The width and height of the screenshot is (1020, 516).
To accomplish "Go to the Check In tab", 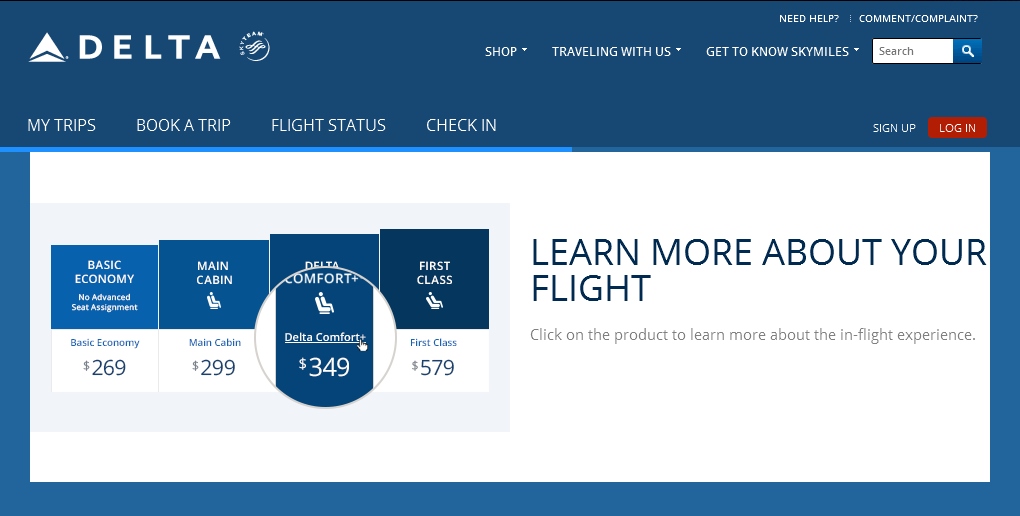I will (461, 125).
